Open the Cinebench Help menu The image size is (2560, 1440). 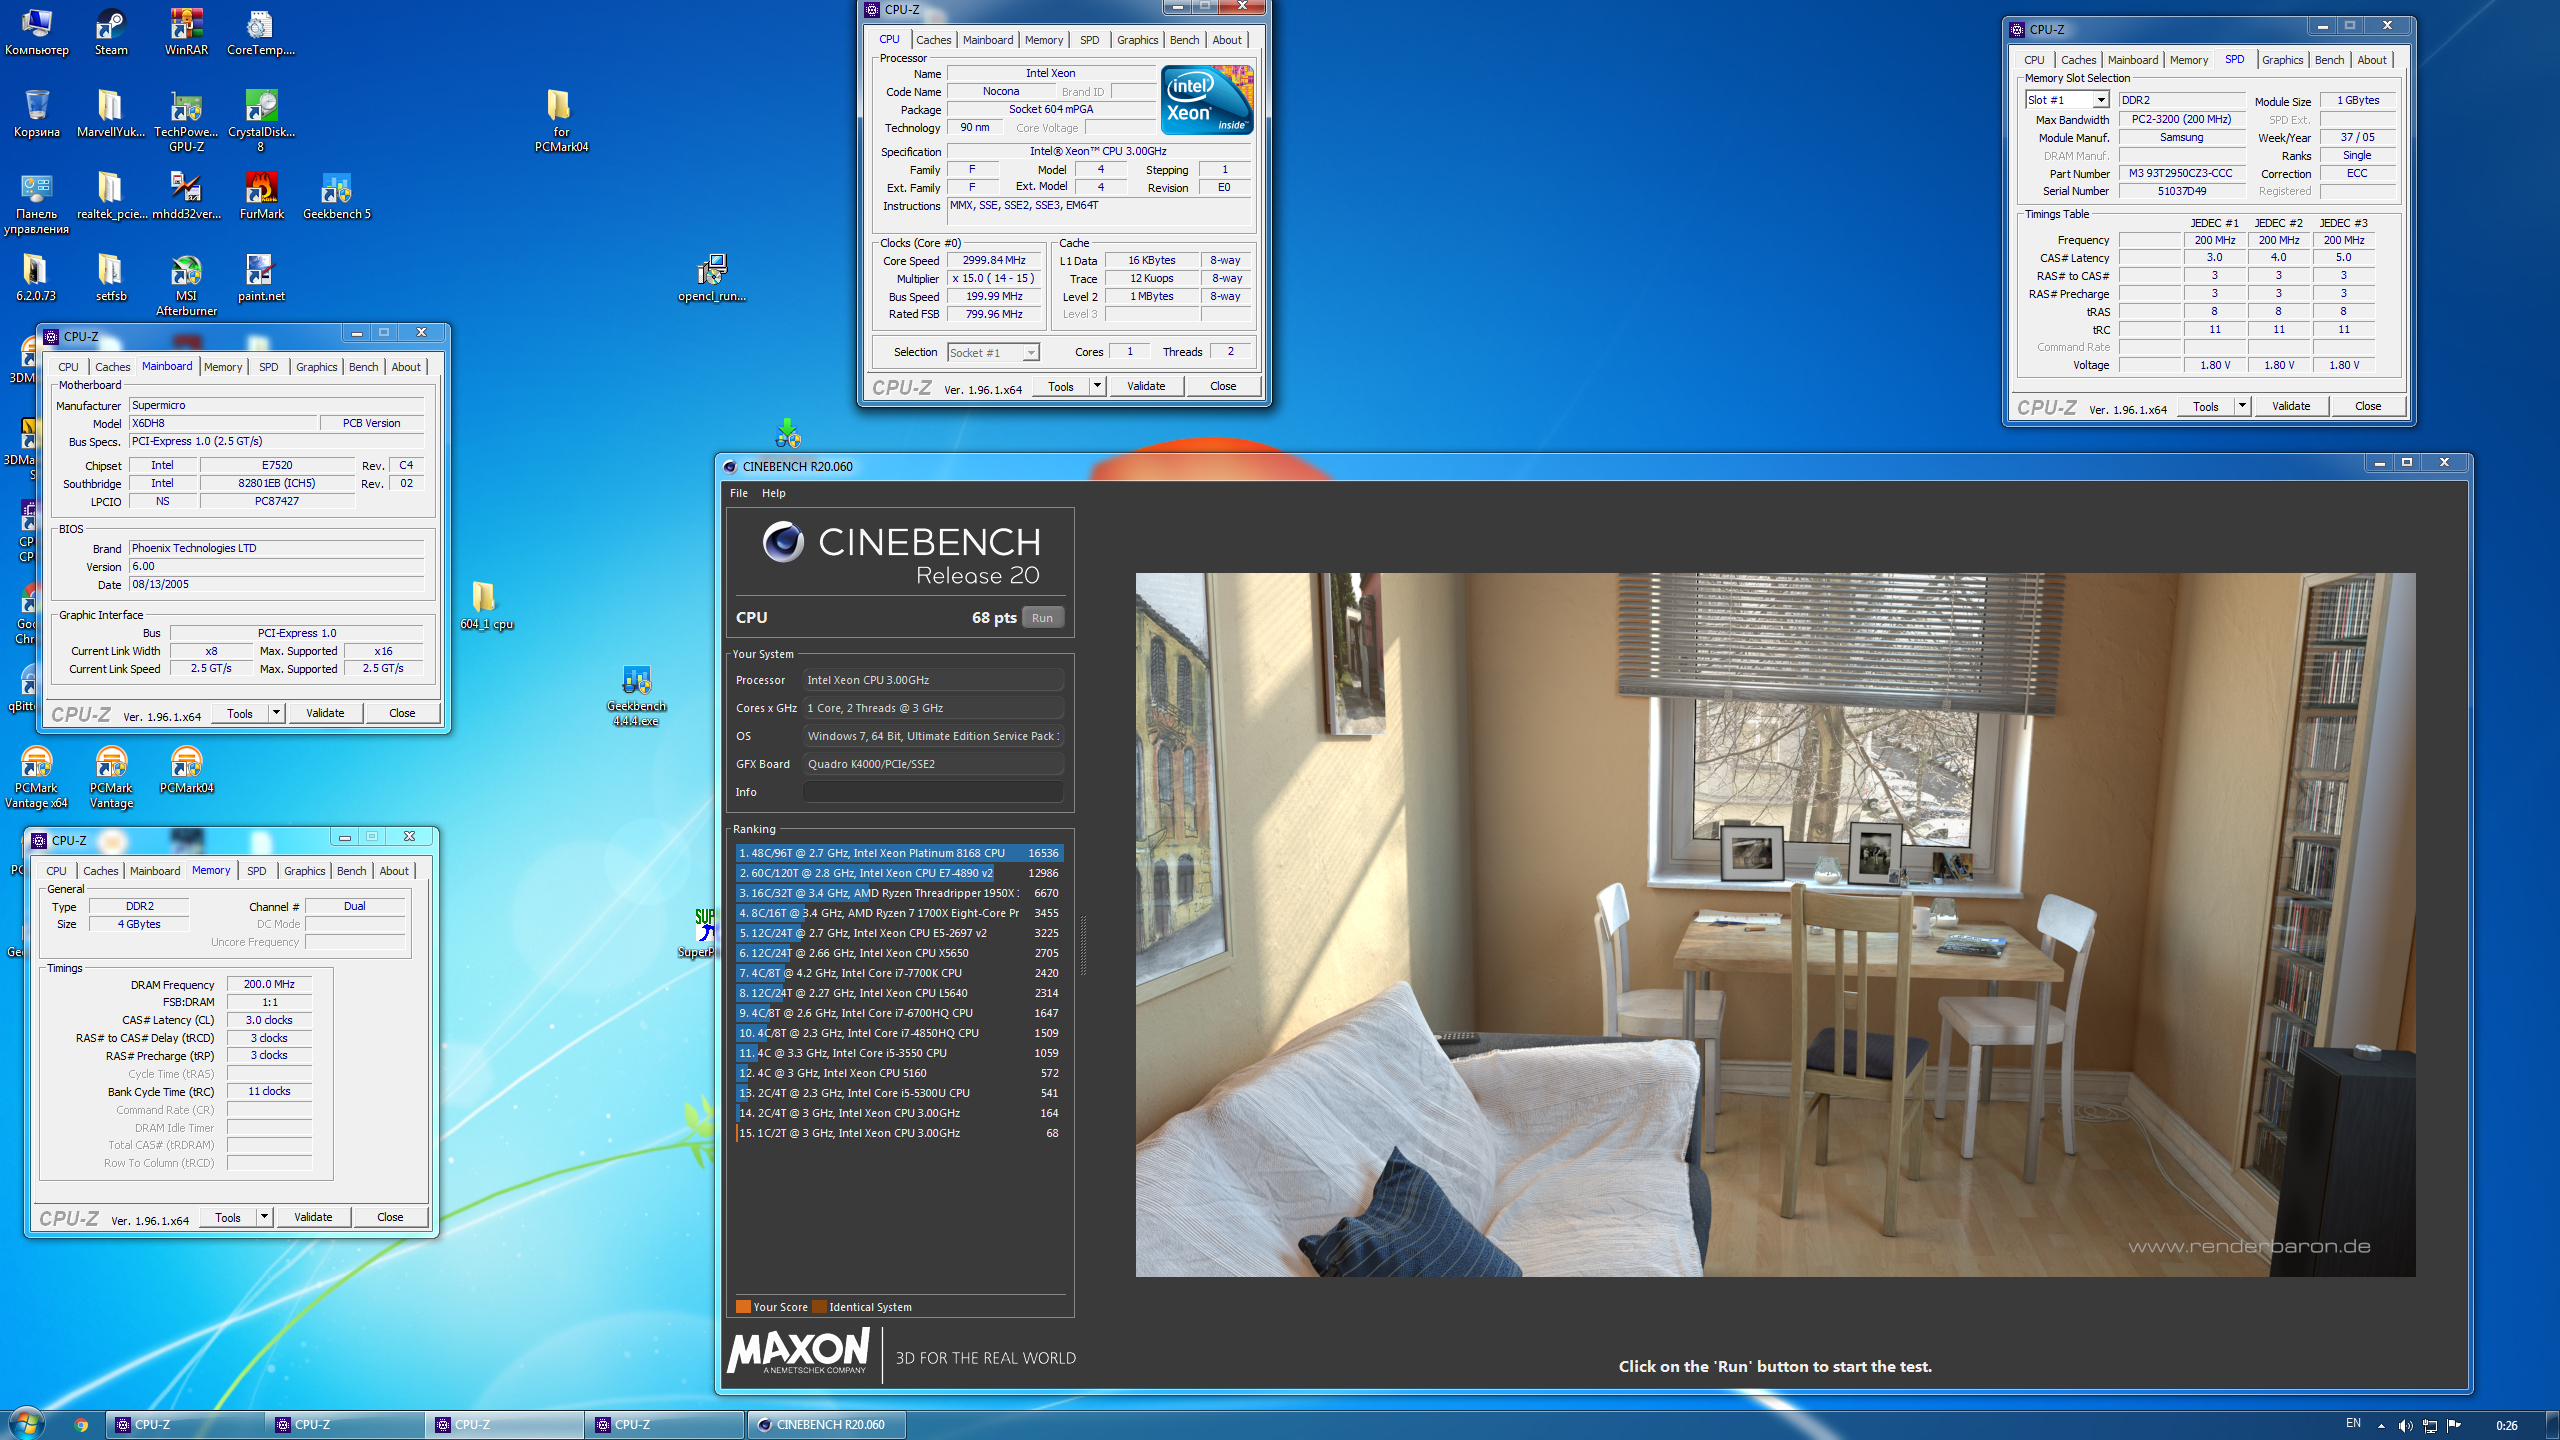pyautogui.click(x=773, y=493)
